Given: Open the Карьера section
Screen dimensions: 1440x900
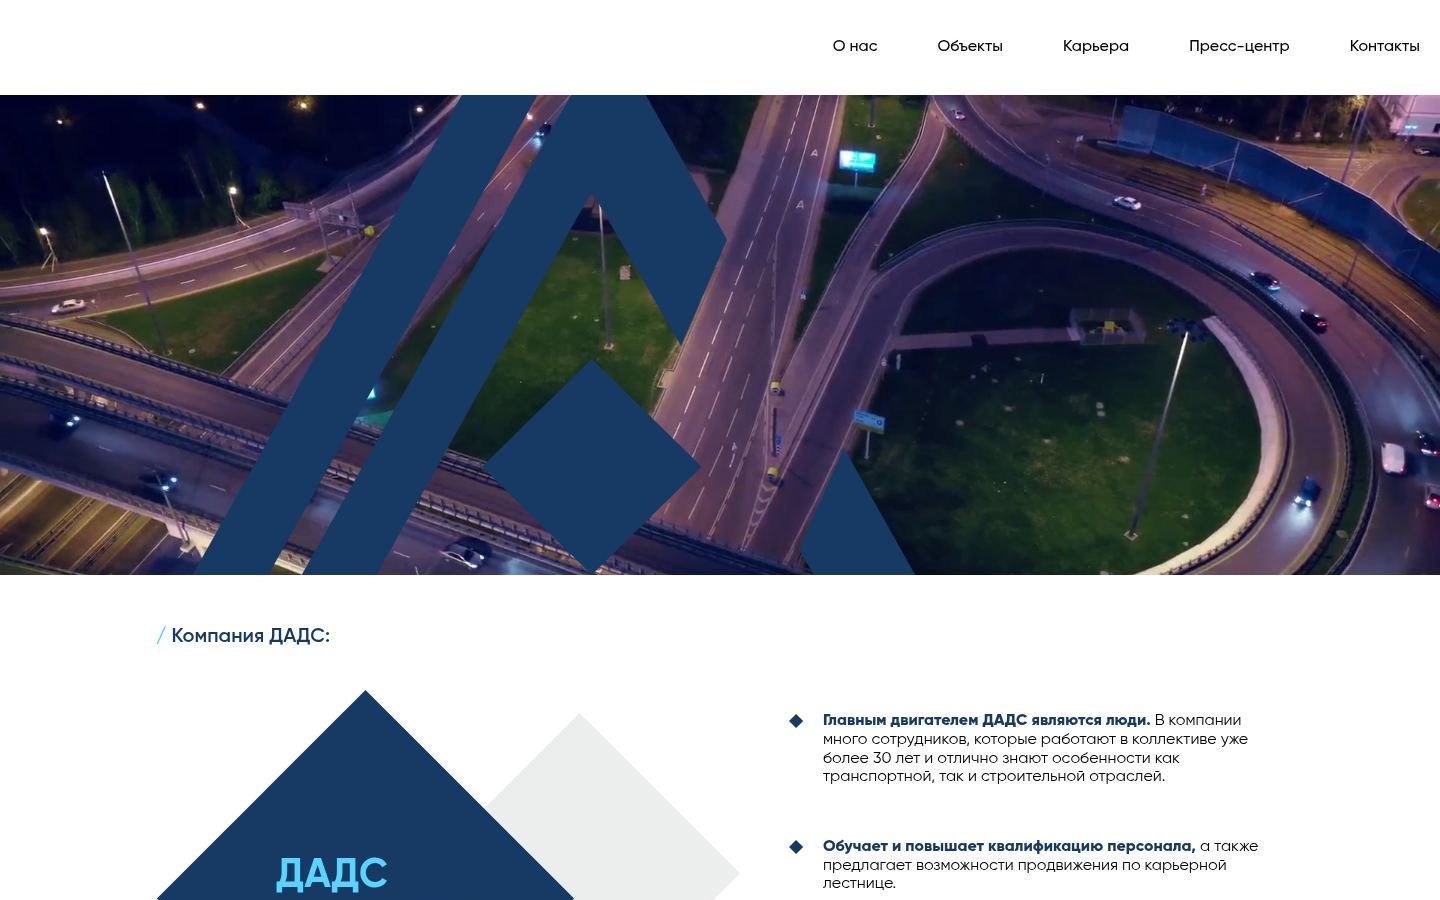Looking at the screenshot, I should click(x=1095, y=46).
